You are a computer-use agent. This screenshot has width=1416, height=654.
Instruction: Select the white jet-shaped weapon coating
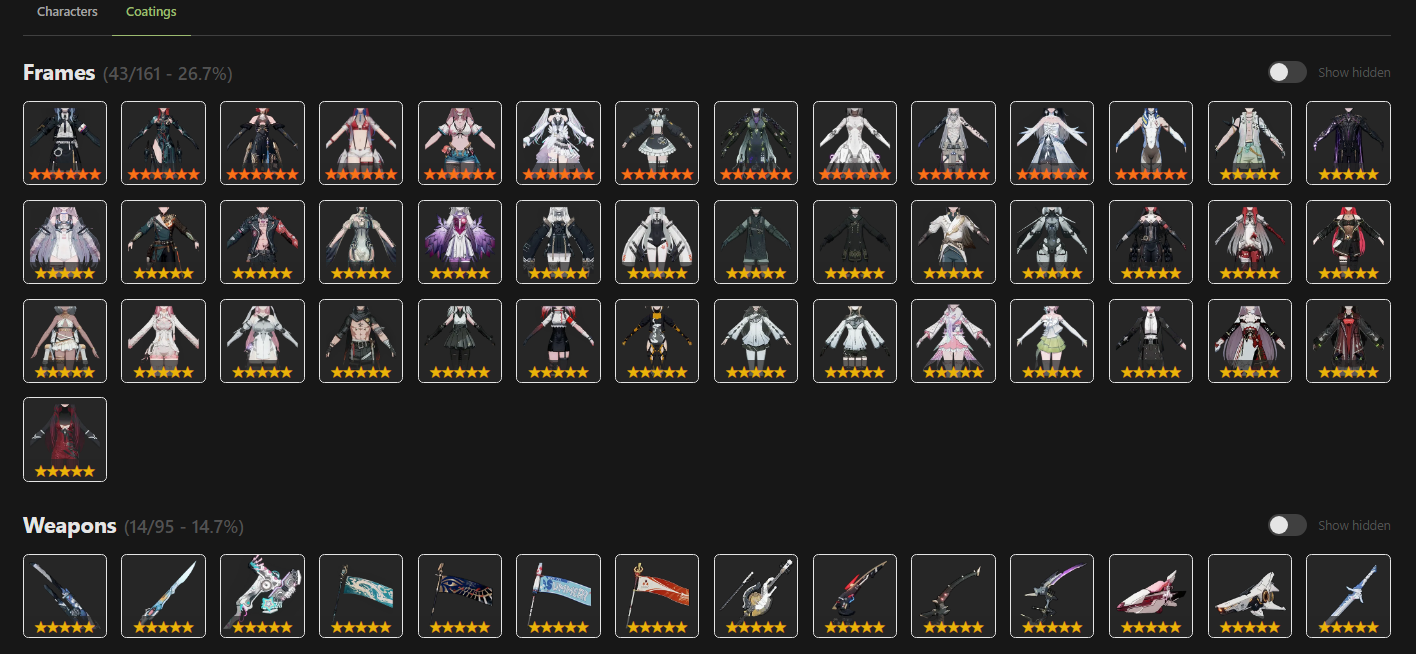(1250, 596)
